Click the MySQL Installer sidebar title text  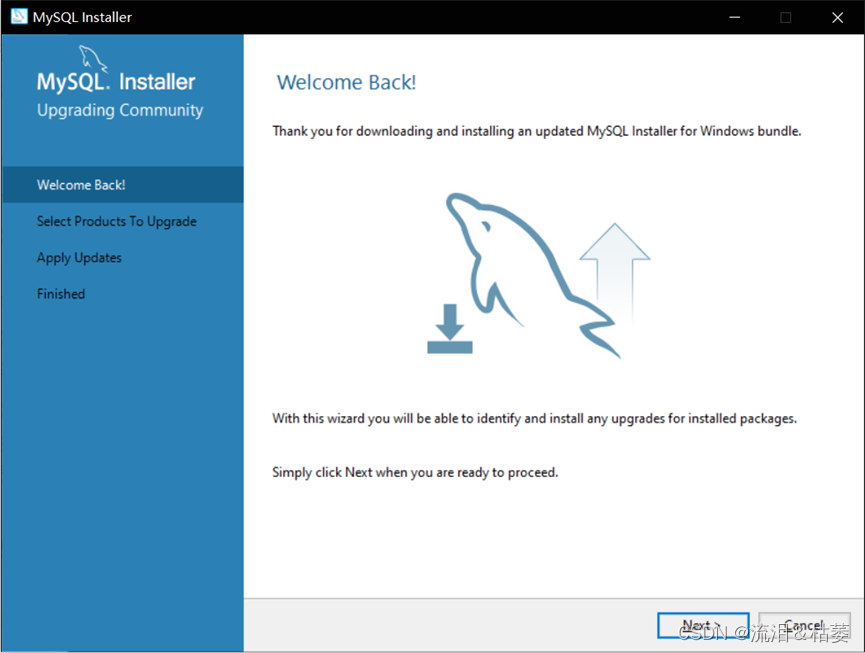coord(116,82)
